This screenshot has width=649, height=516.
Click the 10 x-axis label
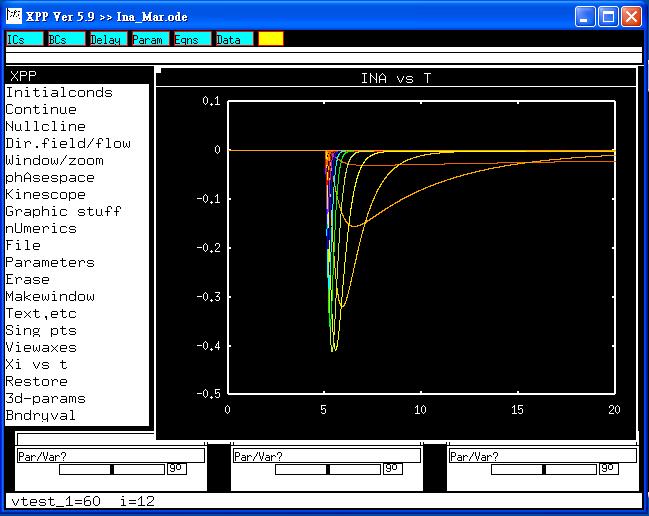(x=421, y=410)
